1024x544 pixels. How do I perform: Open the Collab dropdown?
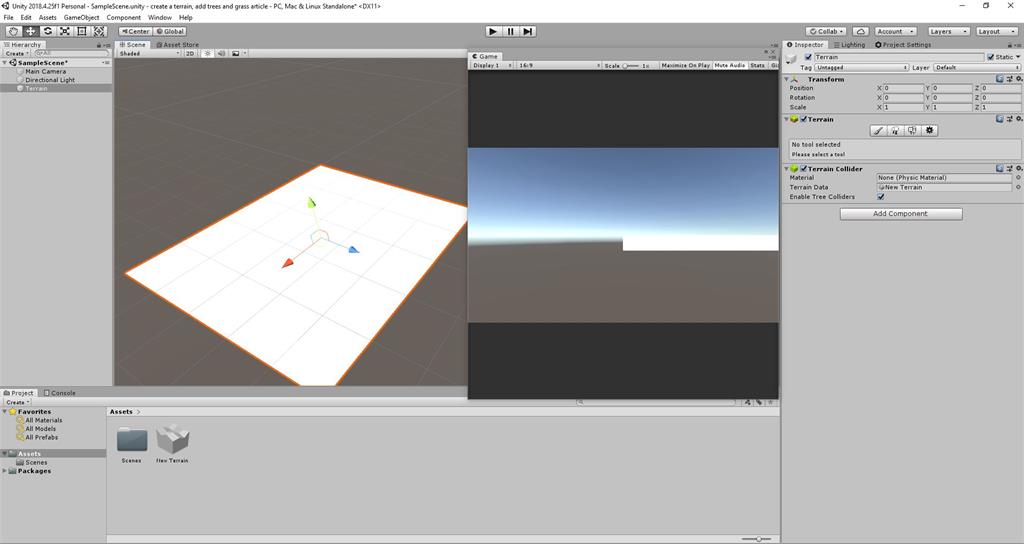coord(826,31)
